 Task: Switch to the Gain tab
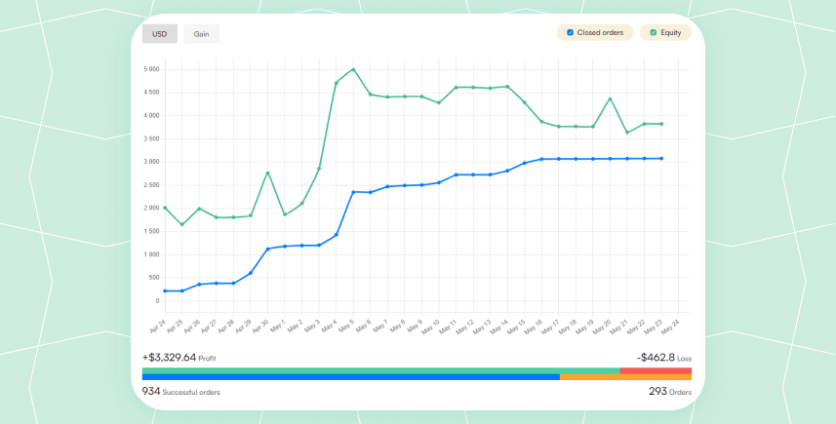point(201,34)
